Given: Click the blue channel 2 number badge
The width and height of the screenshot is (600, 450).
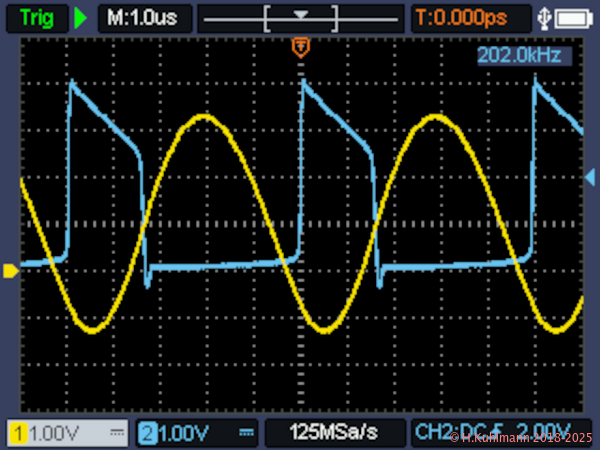Looking at the screenshot, I should click(x=147, y=433).
